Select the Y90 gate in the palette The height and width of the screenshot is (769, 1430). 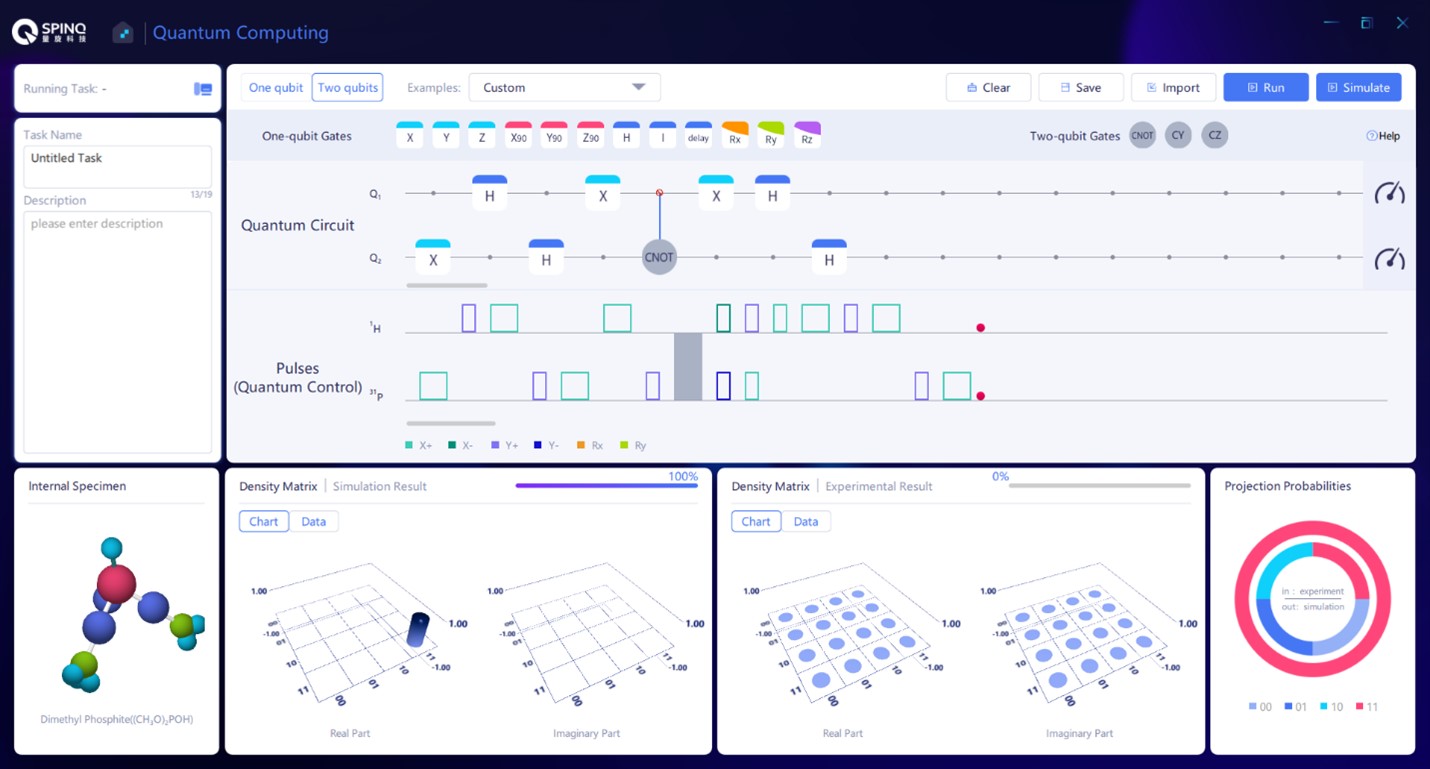pyautogui.click(x=554, y=135)
